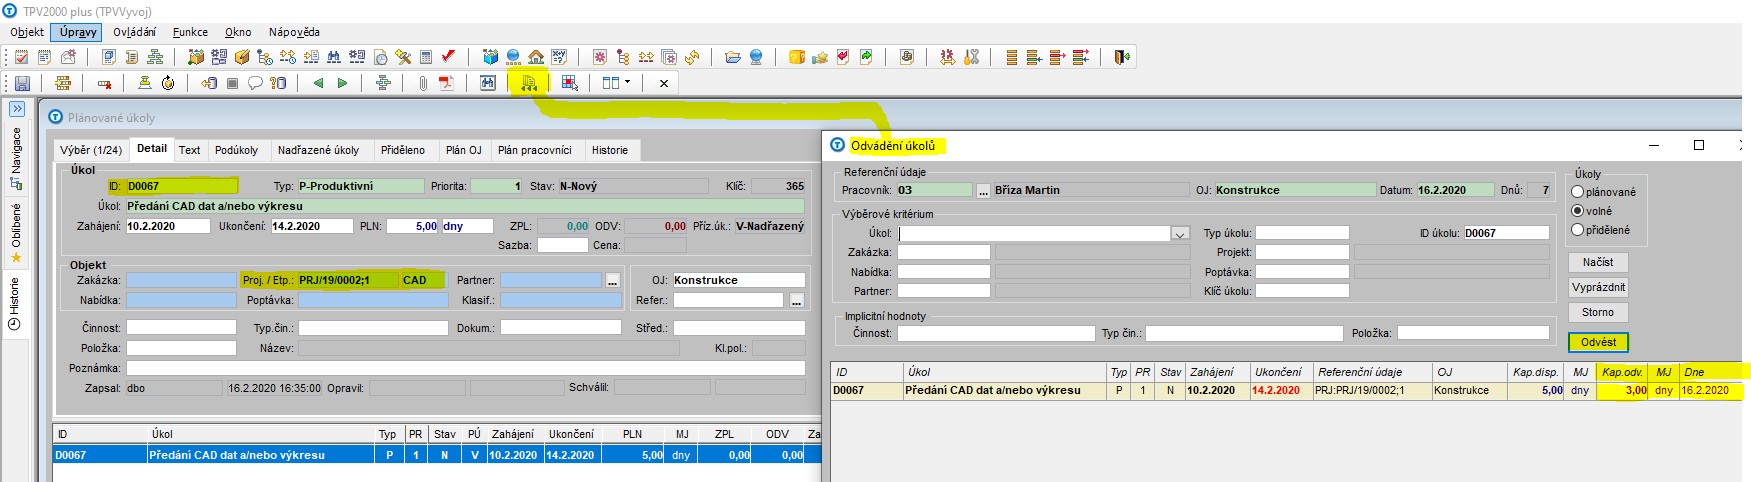Click the Načíst button

1597,262
